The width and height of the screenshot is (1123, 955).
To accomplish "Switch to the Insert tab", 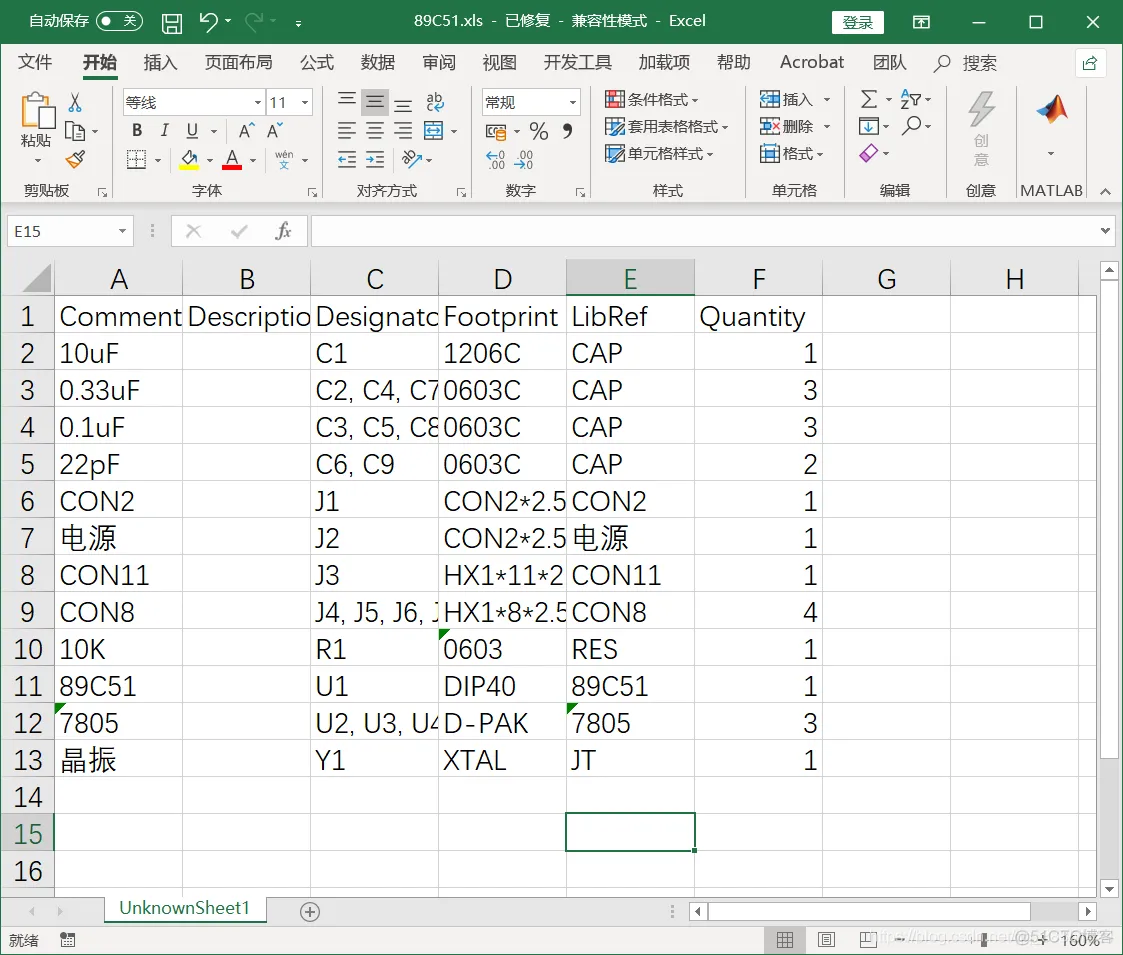I will coord(160,63).
